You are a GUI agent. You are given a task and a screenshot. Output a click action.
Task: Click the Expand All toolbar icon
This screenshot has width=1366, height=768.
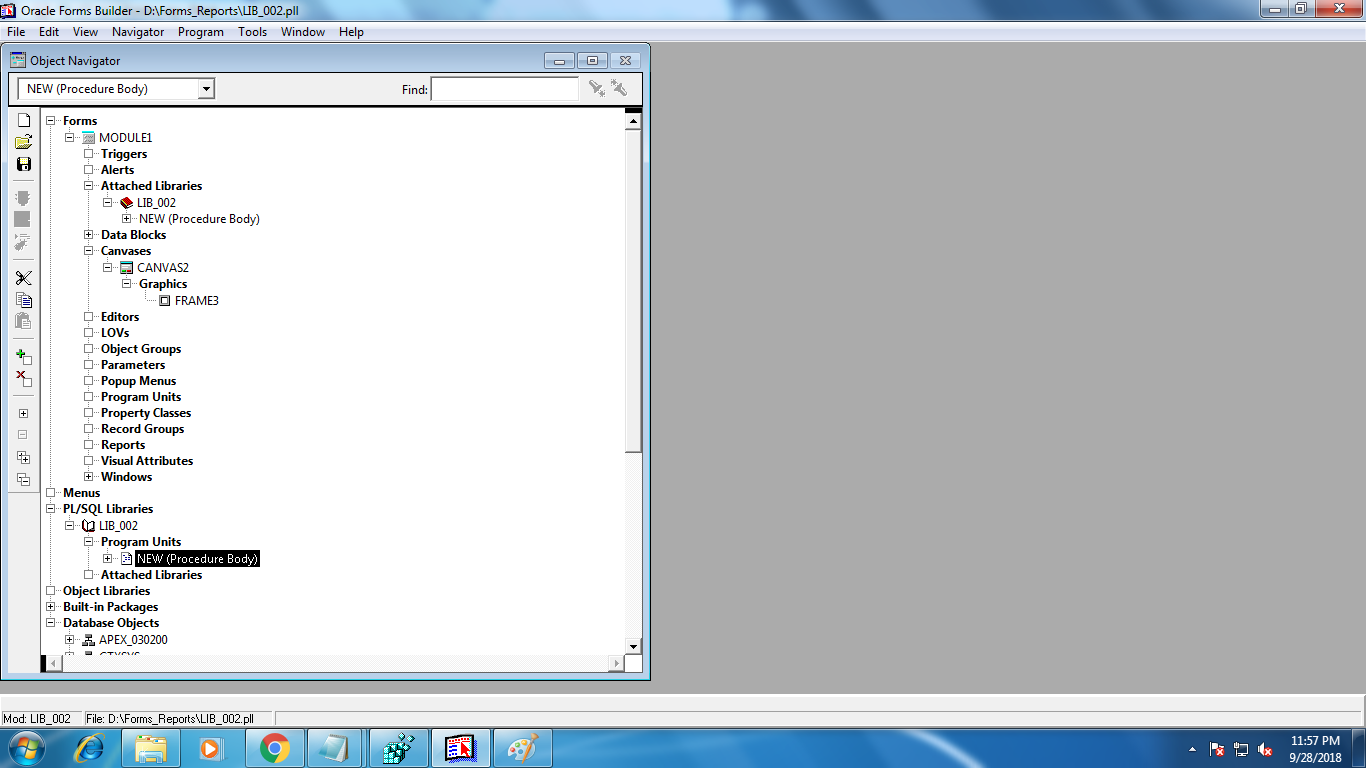tap(24, 457)
